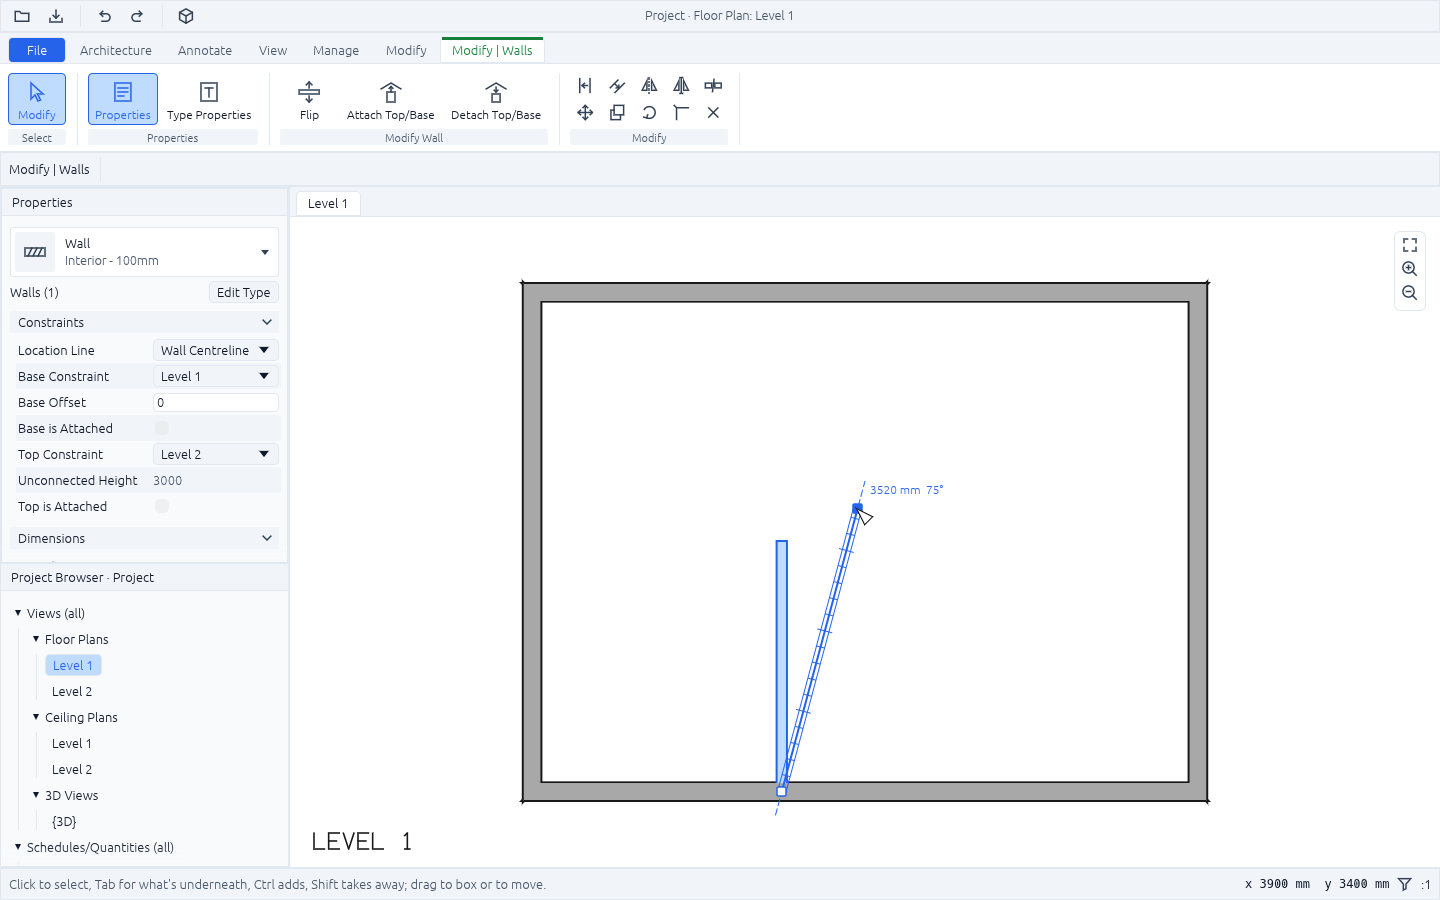Click the Open folder icon
1440x900 pixels.
click(22, 16)
